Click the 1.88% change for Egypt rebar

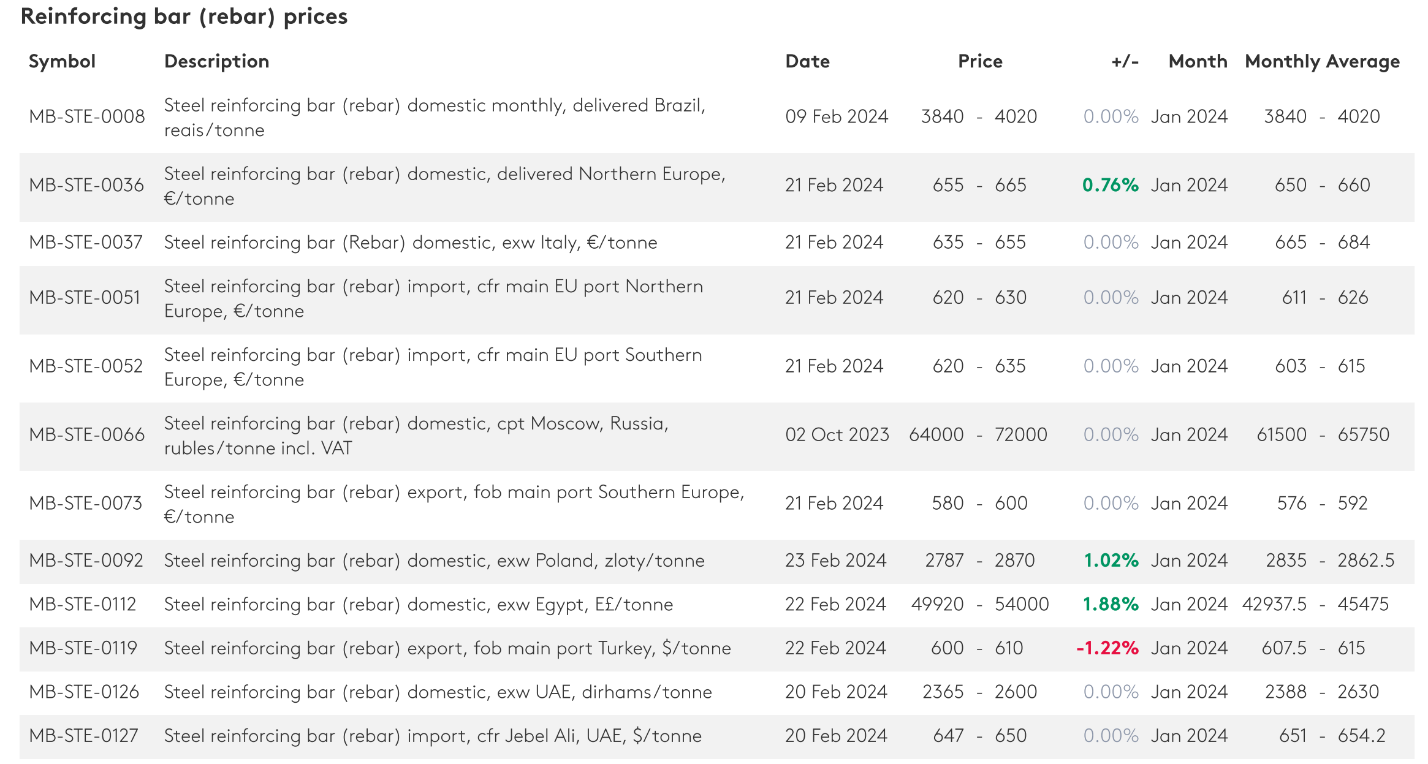point(1110,604)
